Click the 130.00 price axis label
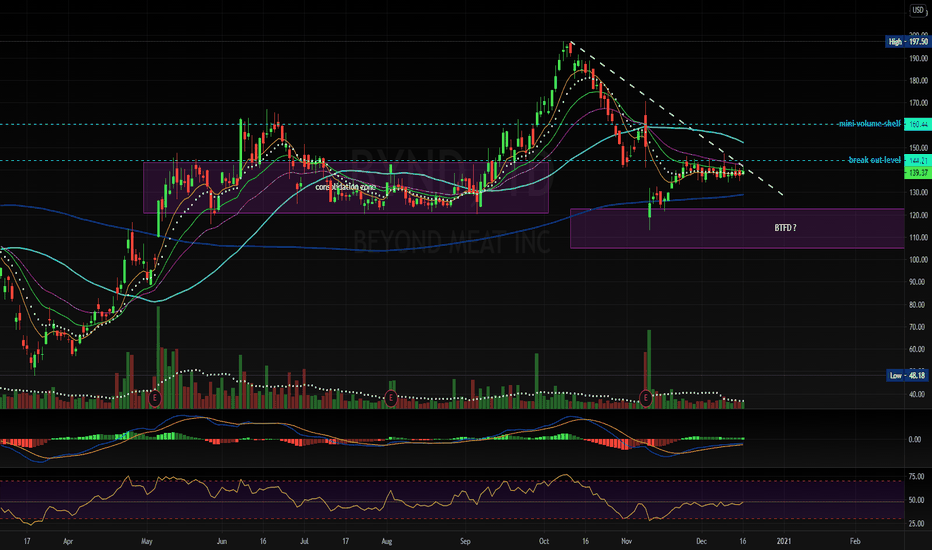This screenshot has height=550, width=932. 918,193
